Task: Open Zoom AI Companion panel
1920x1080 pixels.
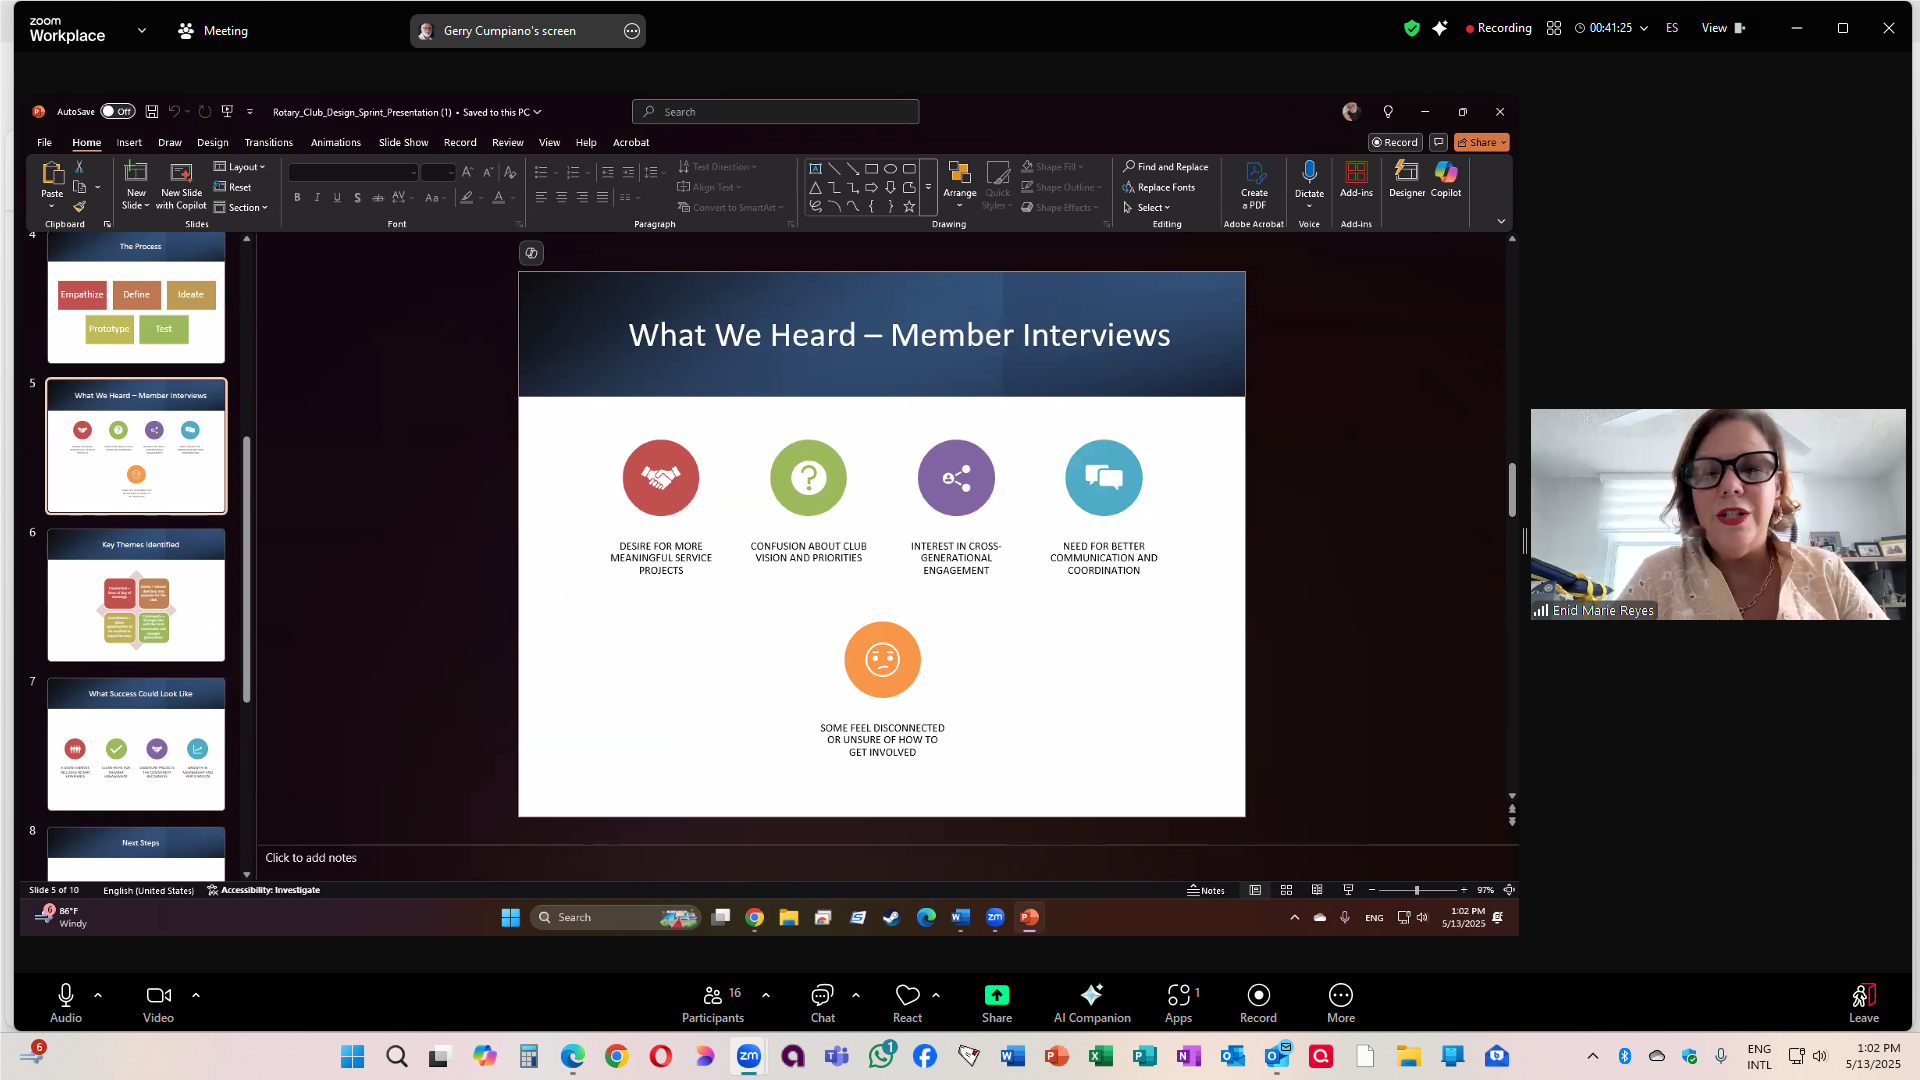Action: click(1091, 996)
